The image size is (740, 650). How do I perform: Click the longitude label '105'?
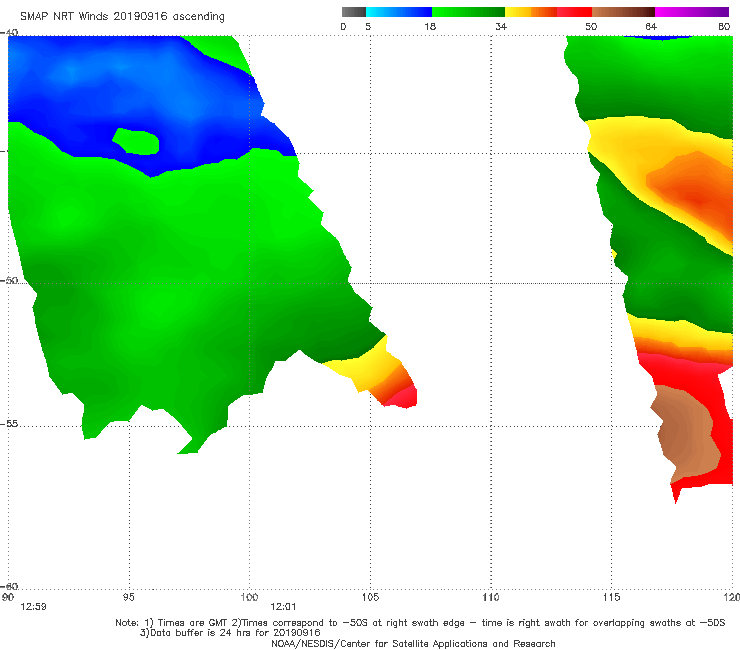coord(370,597)
